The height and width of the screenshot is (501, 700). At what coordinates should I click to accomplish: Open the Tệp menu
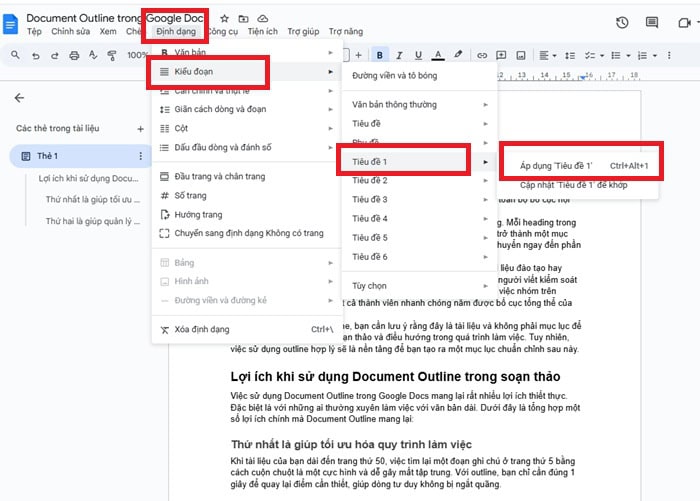(x=34, y=31)
